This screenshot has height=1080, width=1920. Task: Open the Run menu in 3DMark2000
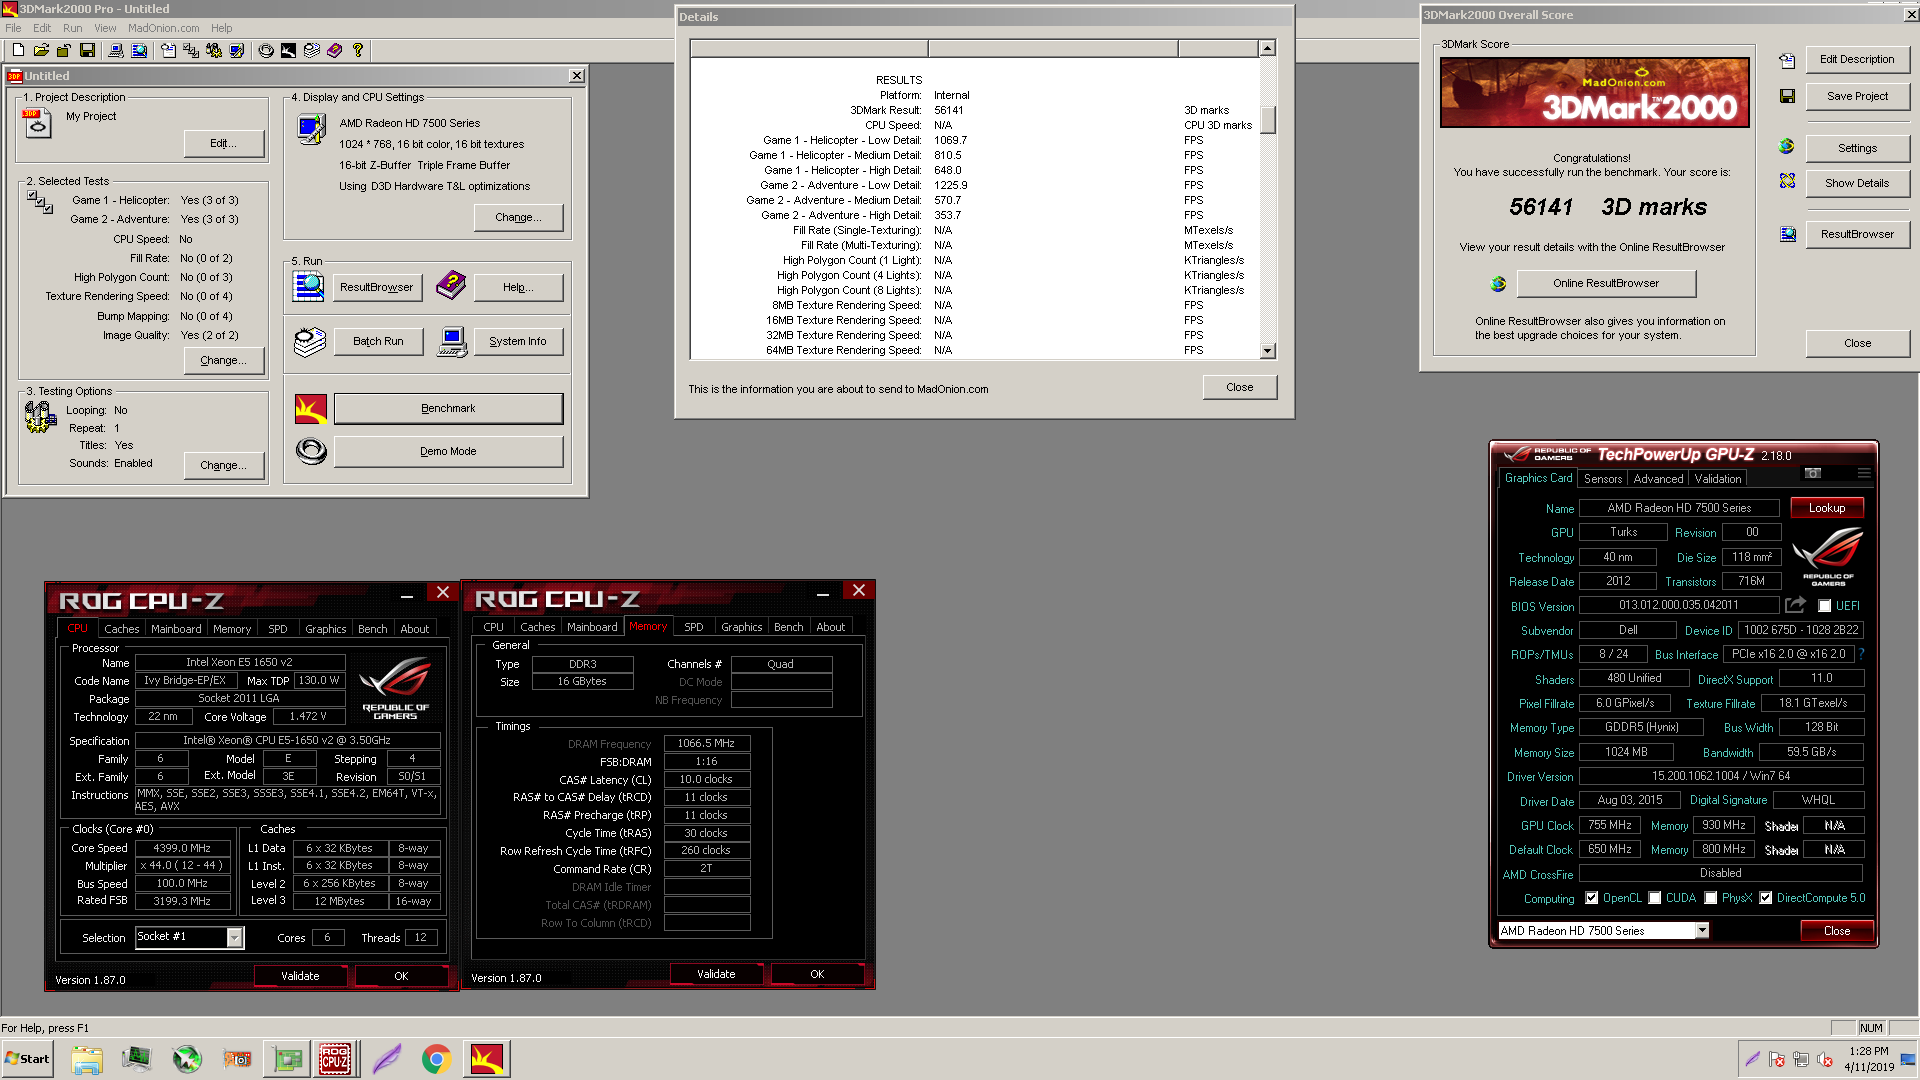coord(72,28)
